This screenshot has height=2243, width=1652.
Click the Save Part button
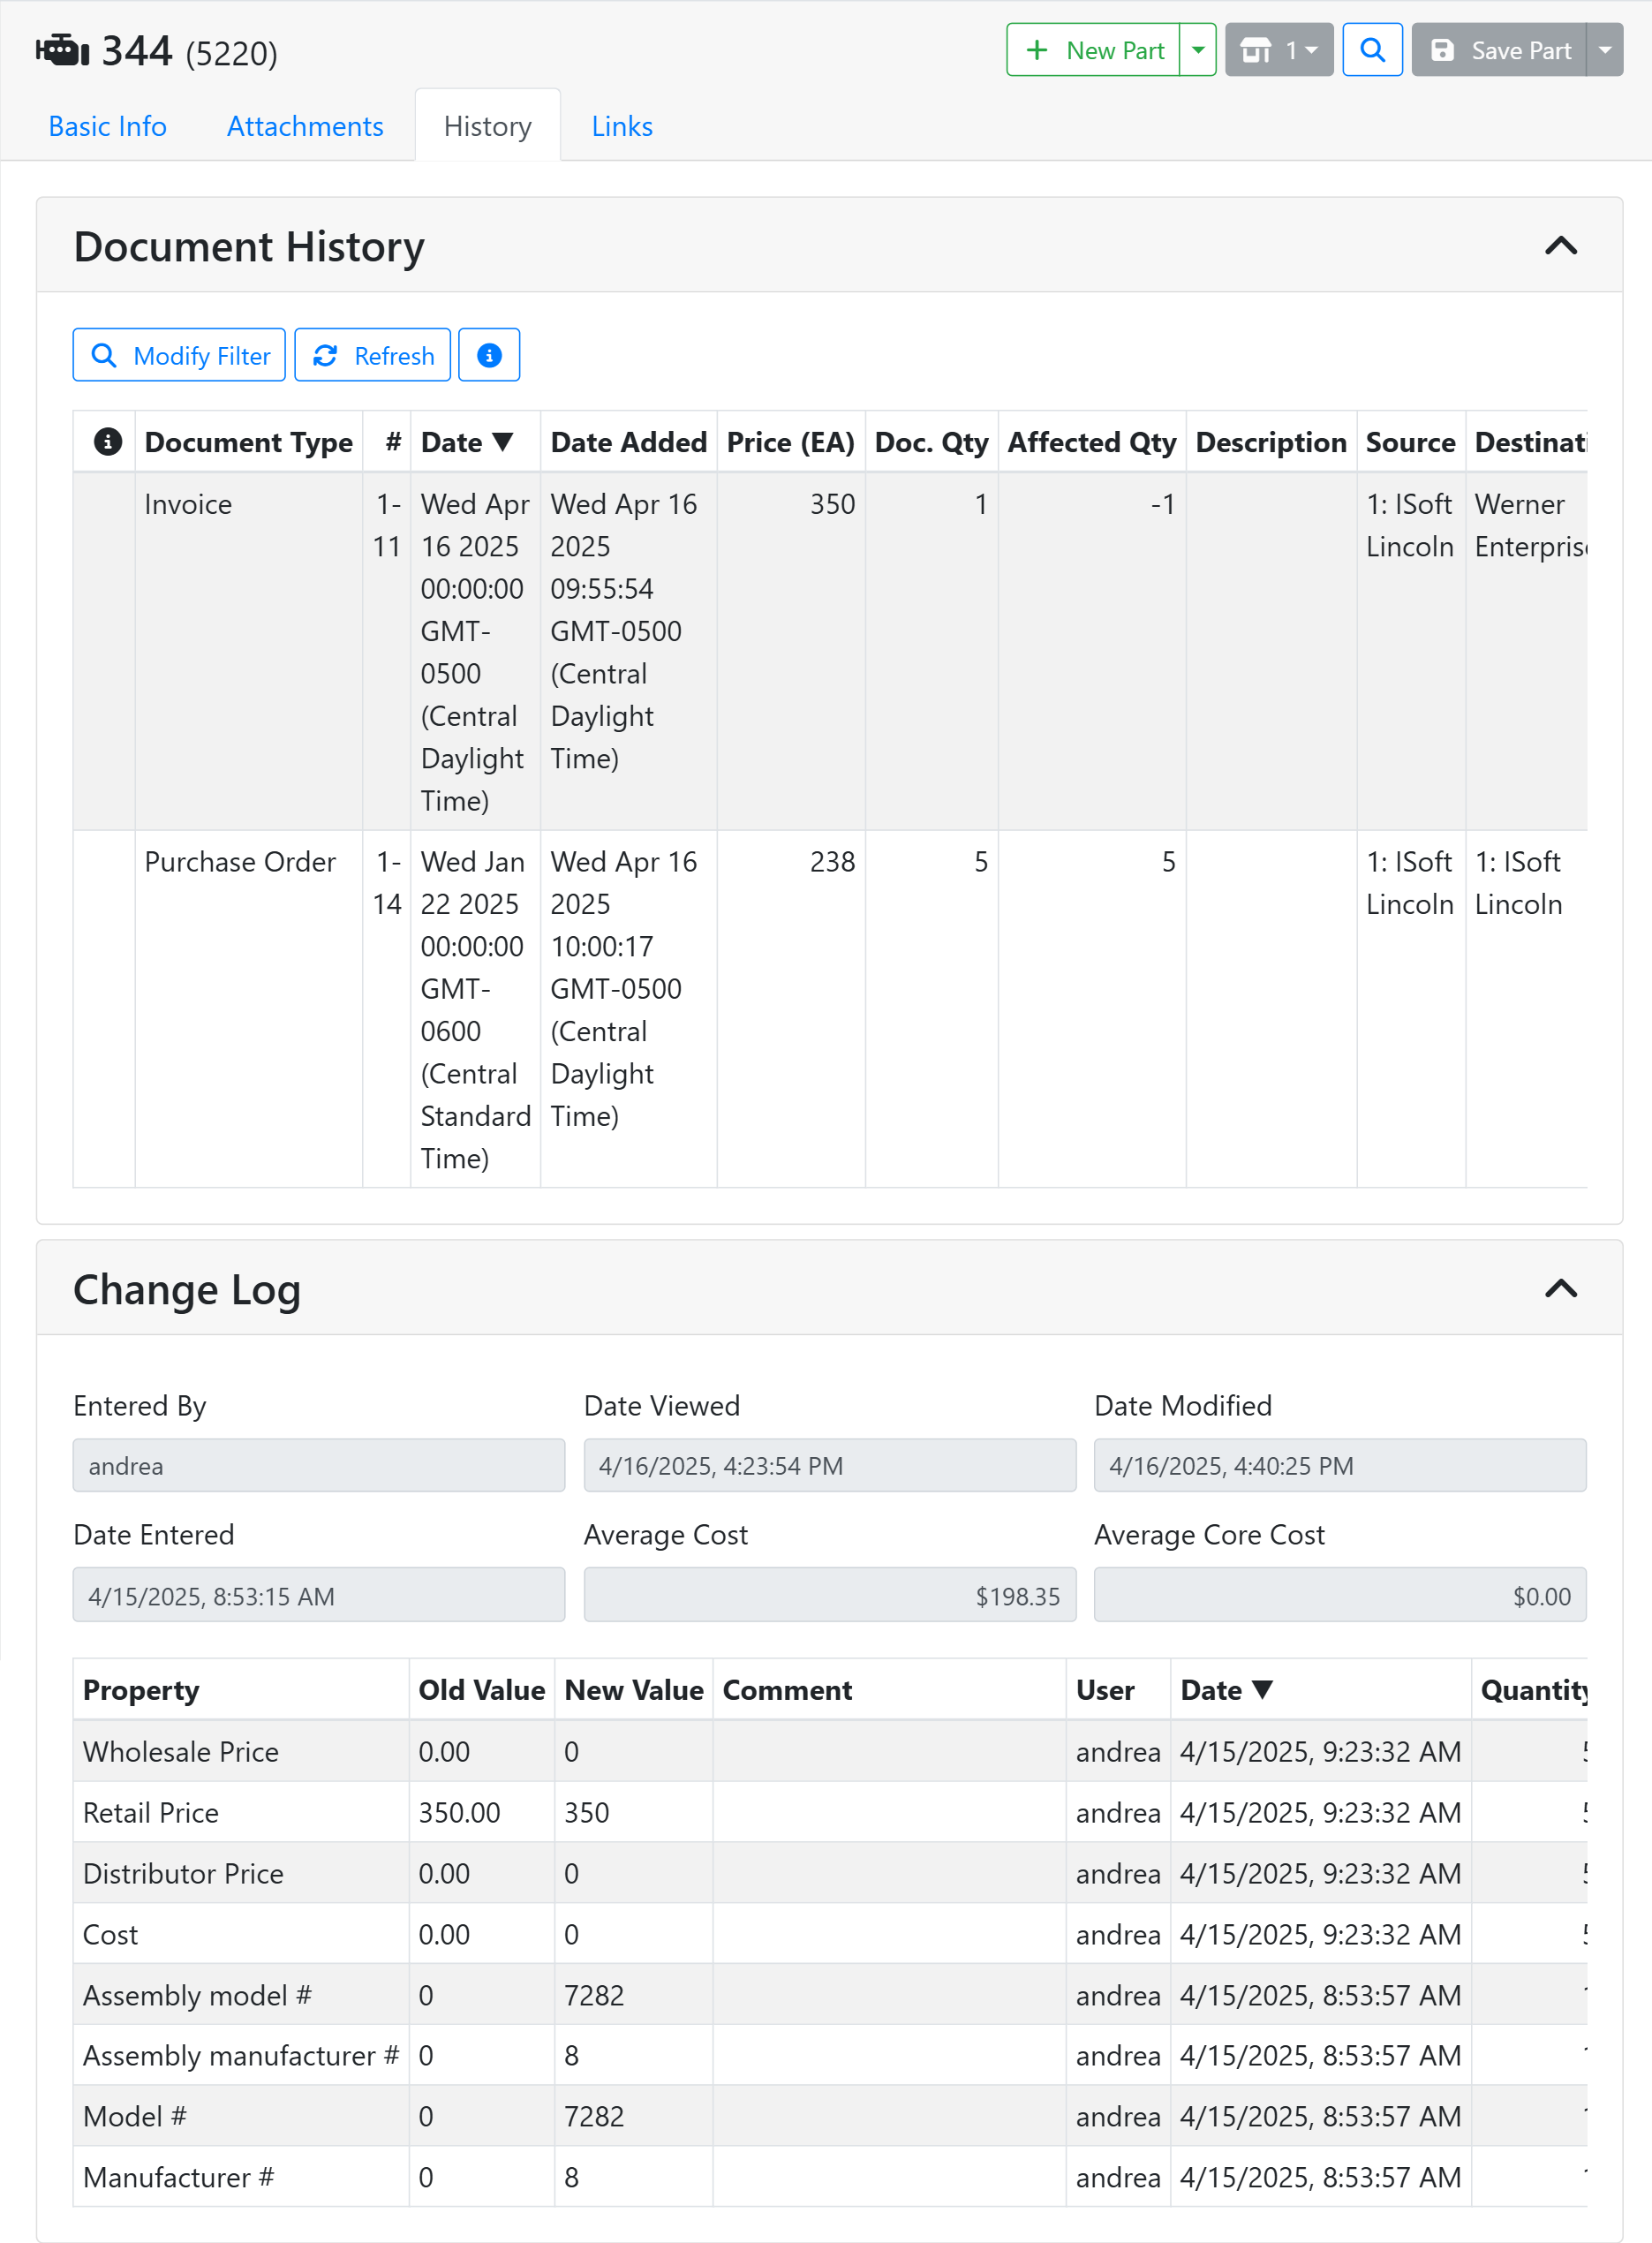click(x=1499, y=50)
